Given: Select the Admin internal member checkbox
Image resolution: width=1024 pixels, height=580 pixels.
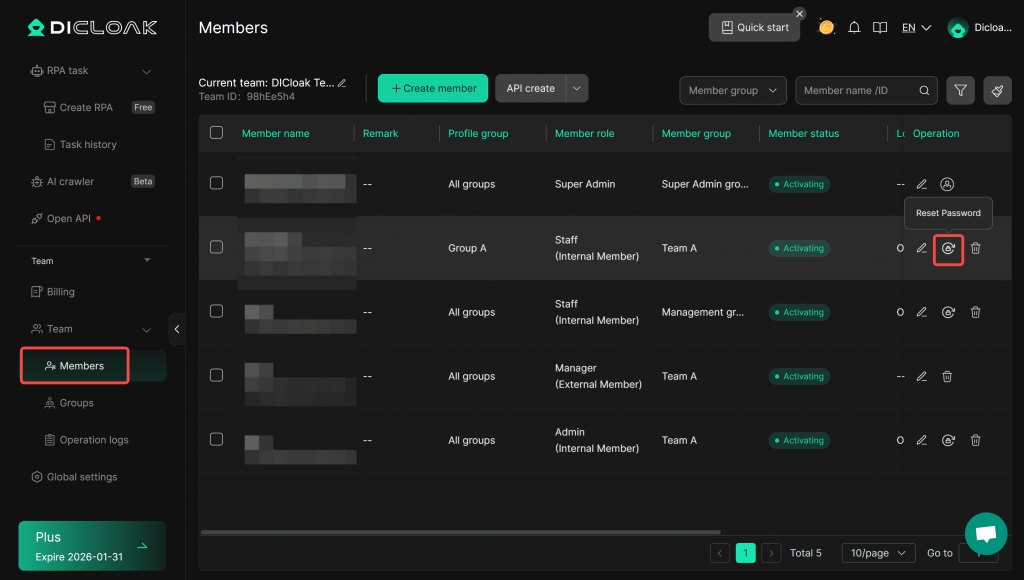Looking at the screenshot, I should click(x=217, y=440).
